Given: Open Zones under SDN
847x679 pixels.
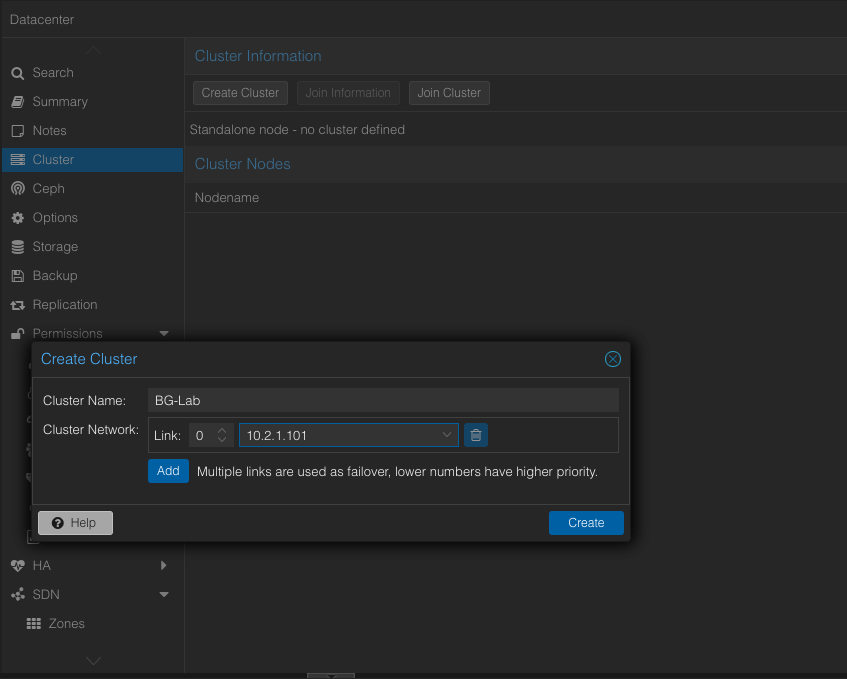Looking at the screenshot, I should [67, 624].
